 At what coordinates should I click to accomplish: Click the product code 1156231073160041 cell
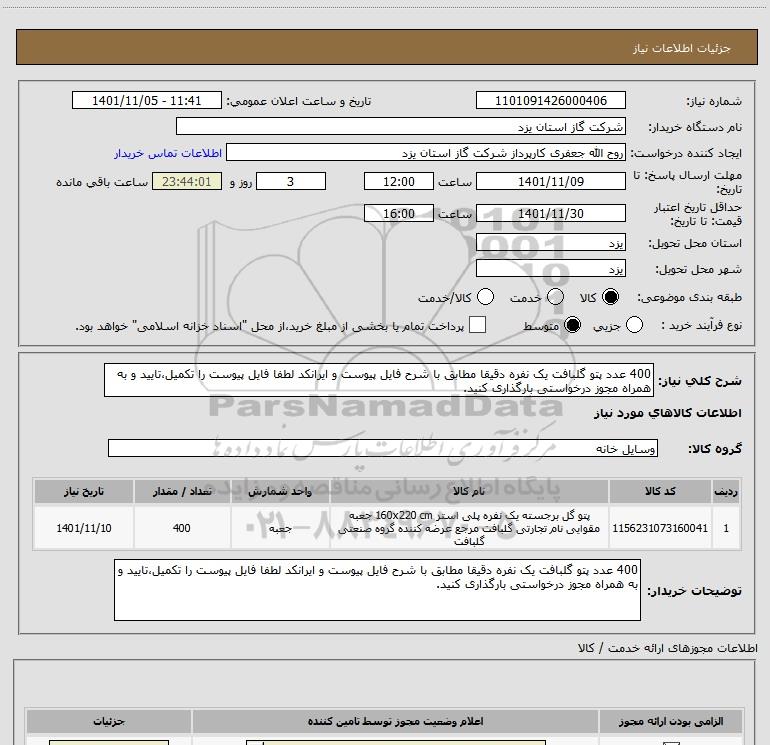660,528
